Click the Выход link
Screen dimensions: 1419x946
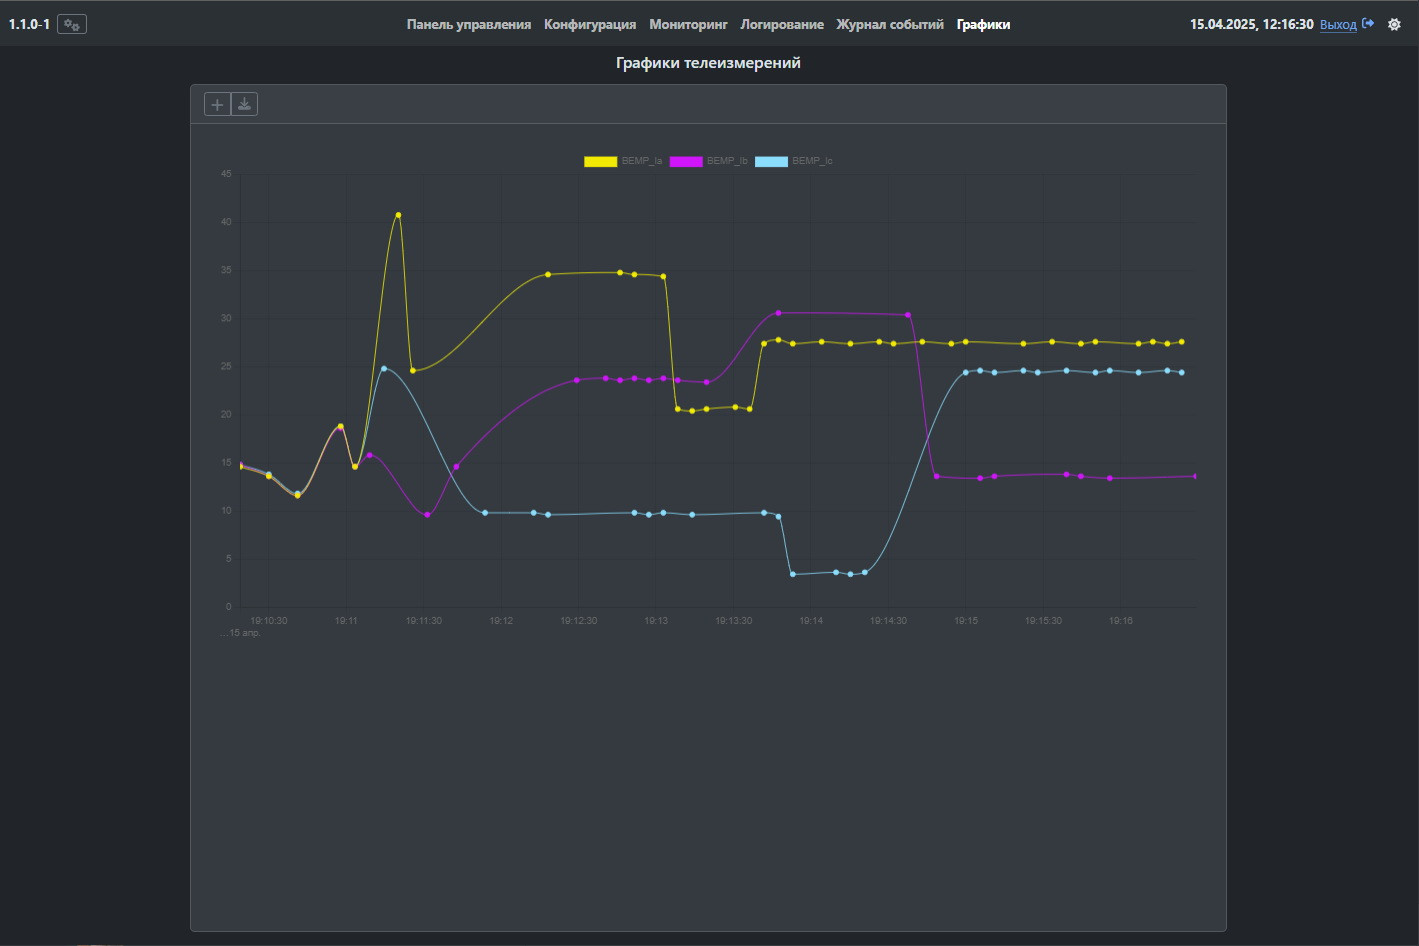click(x=1338, y=24)
